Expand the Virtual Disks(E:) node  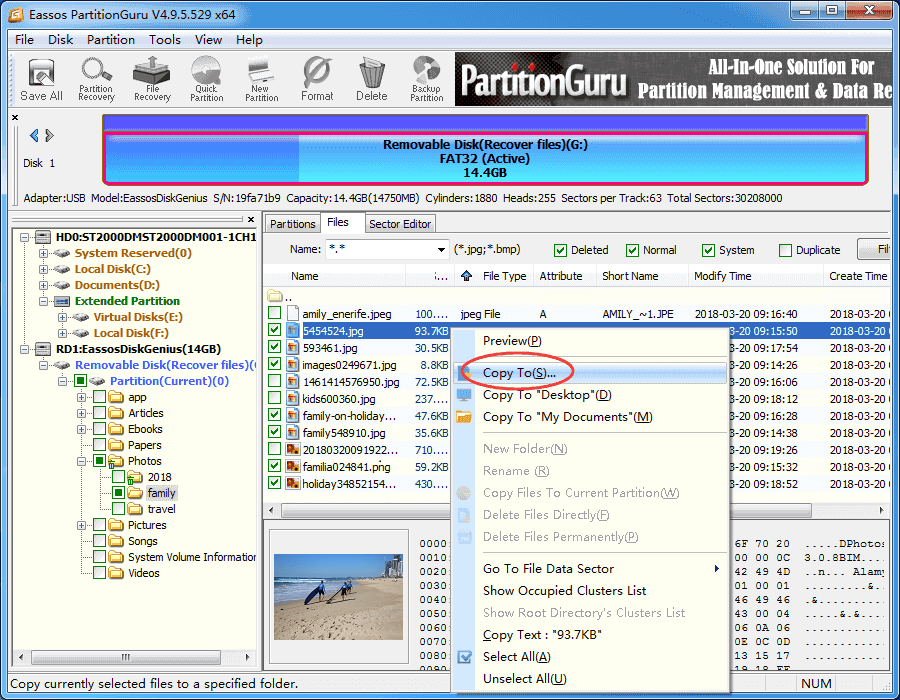pyautogui.click(x=62, y=317)
